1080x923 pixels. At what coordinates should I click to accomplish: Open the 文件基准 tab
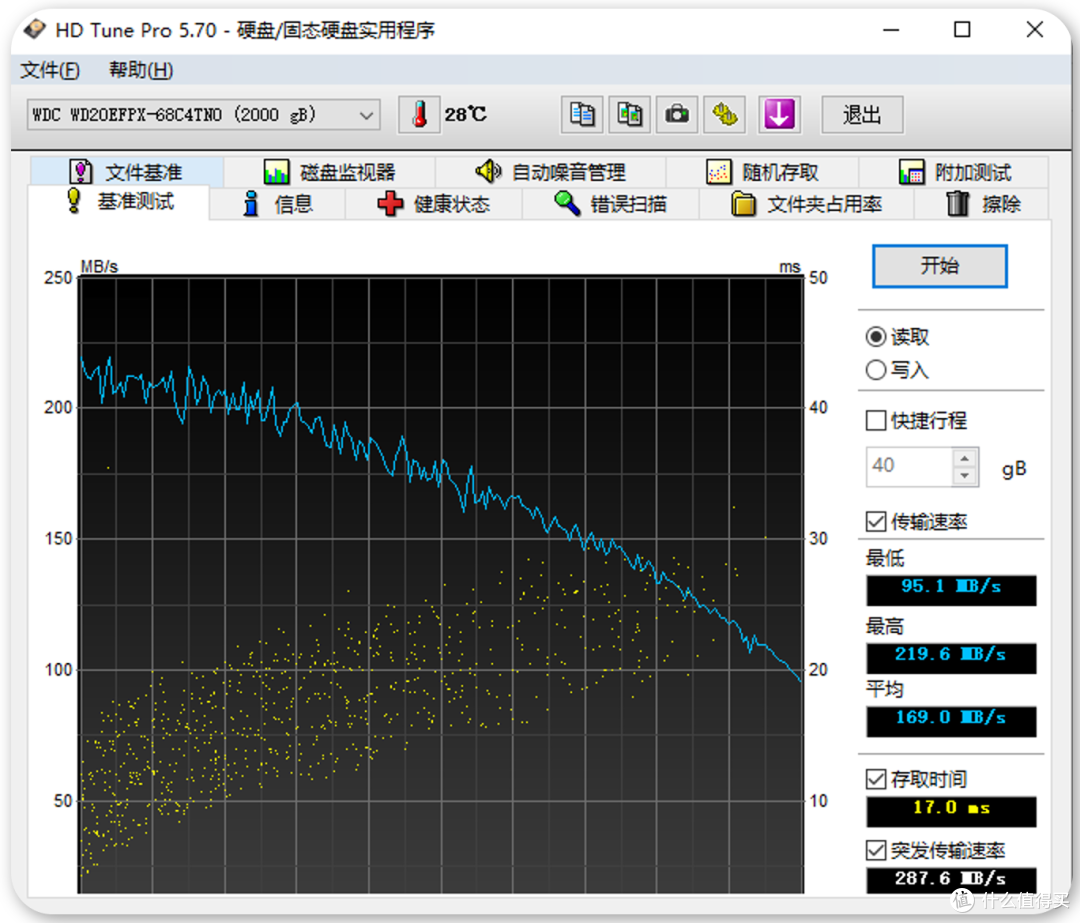[127, 172]
